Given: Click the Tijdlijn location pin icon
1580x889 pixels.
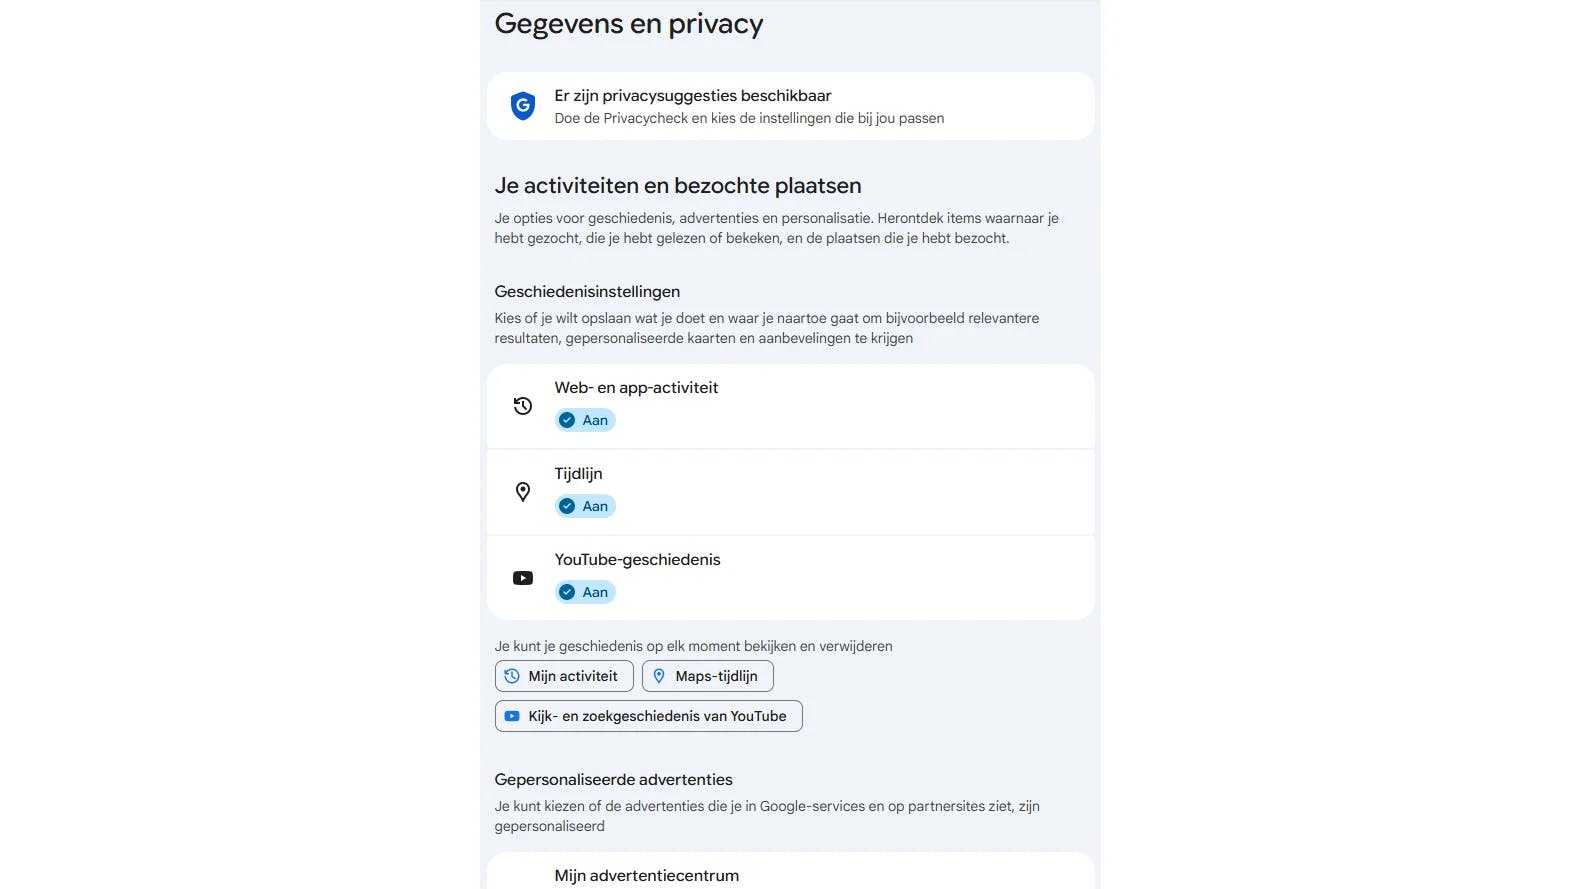Looking at the screenshot, I should click(522, 492).
